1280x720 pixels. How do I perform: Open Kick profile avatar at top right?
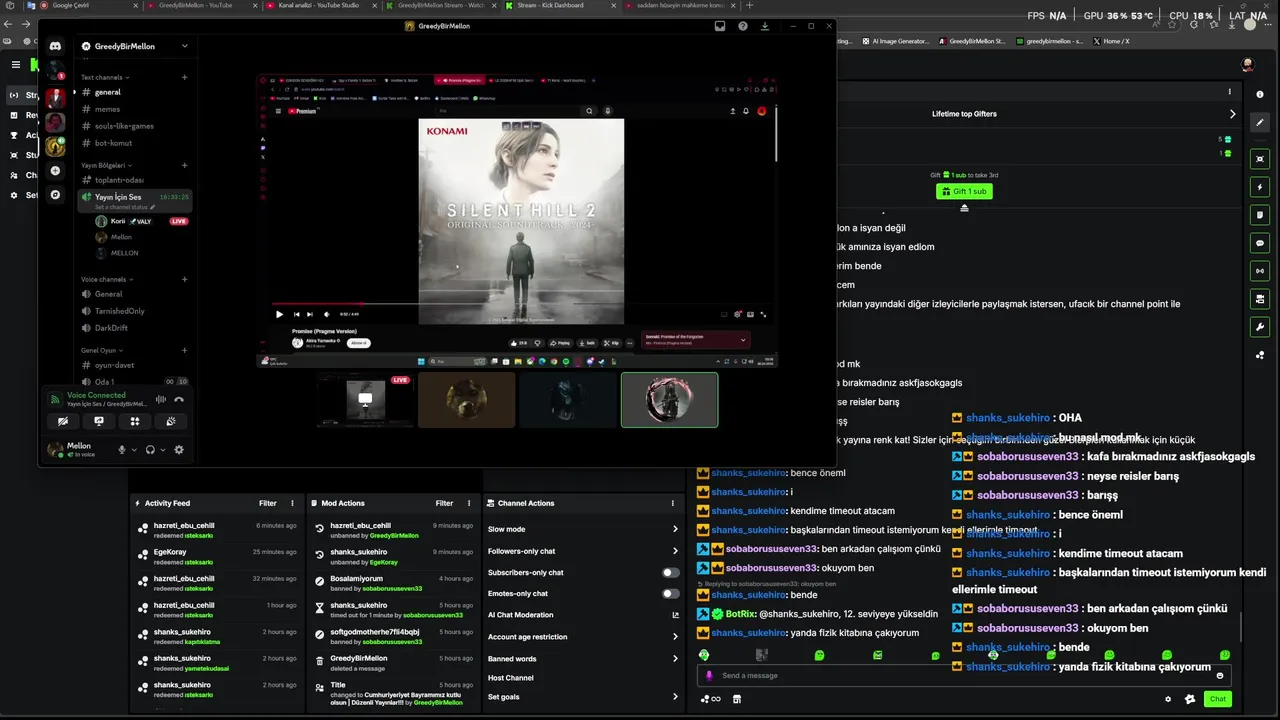[1247, 65]
